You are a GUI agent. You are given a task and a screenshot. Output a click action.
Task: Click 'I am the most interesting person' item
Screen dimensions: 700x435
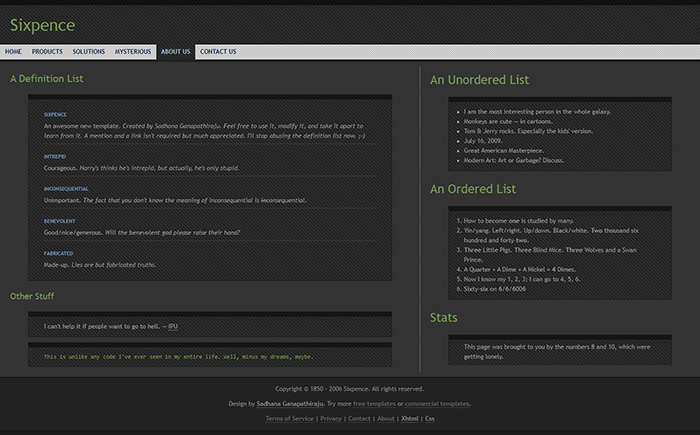[537, 112]
